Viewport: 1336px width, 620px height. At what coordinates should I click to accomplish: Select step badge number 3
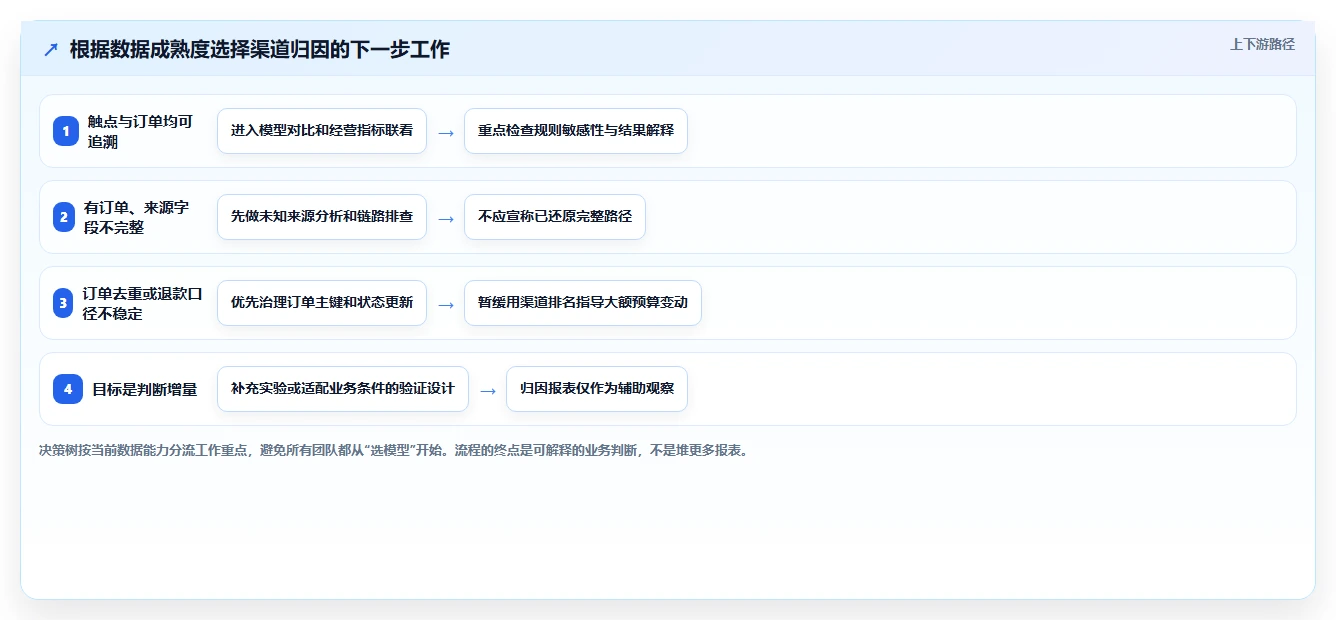(64, 303)
